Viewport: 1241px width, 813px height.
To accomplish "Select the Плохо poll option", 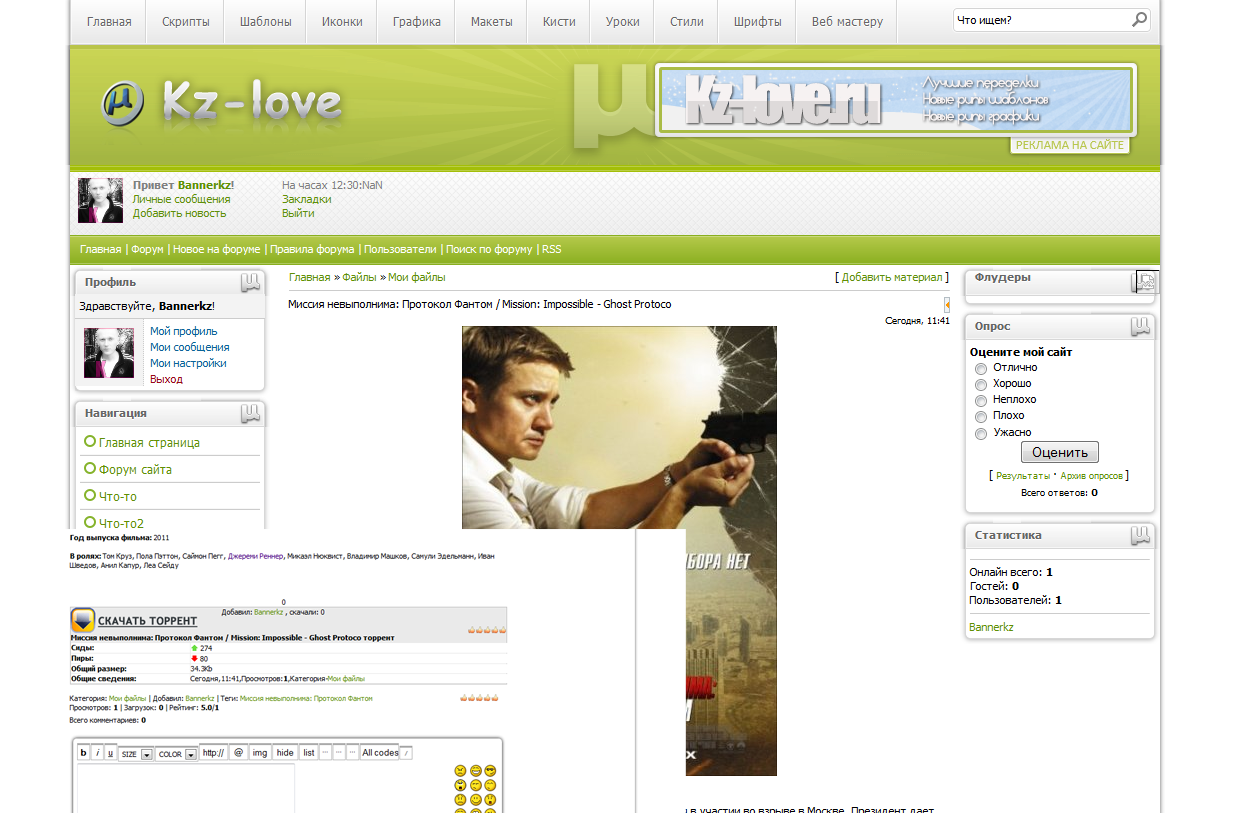I will coord(981,417).
